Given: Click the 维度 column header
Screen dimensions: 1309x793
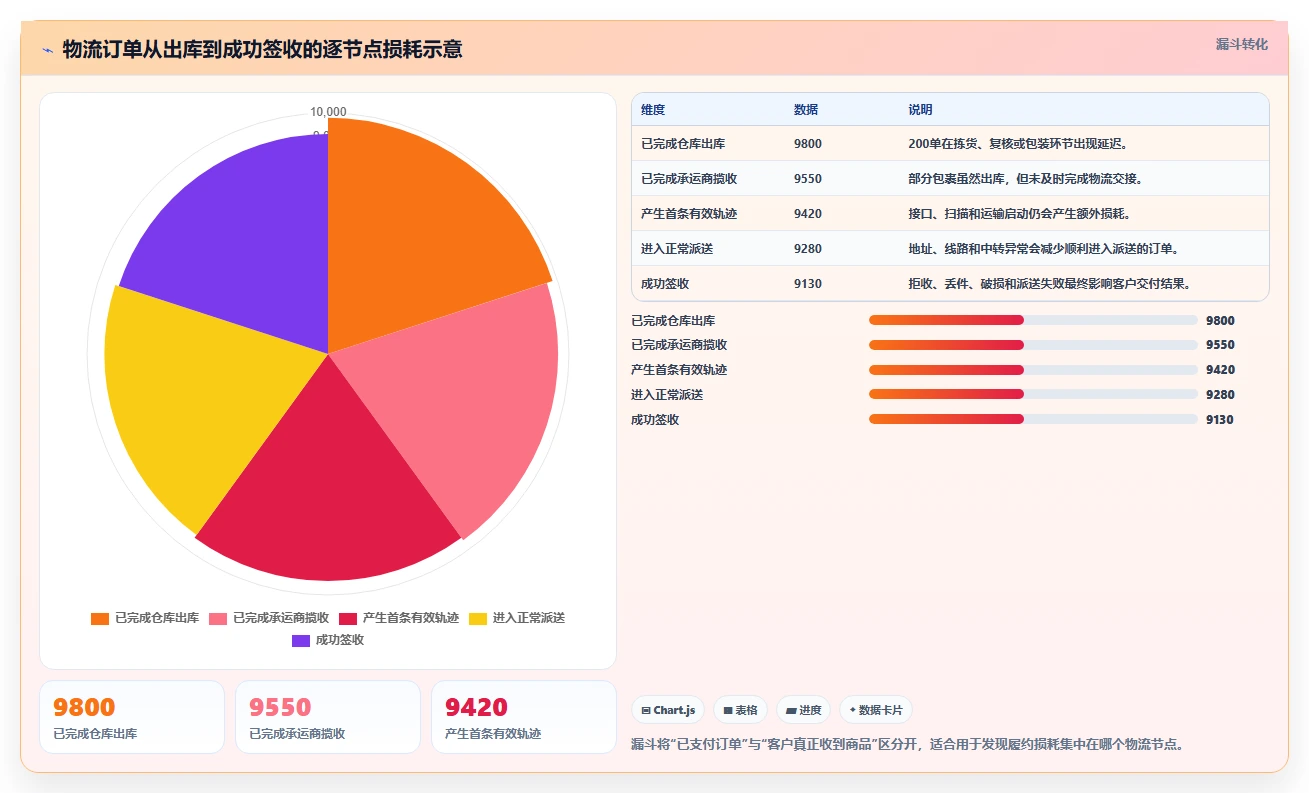Looking at the screenshot, I should [x=653, y=110].
